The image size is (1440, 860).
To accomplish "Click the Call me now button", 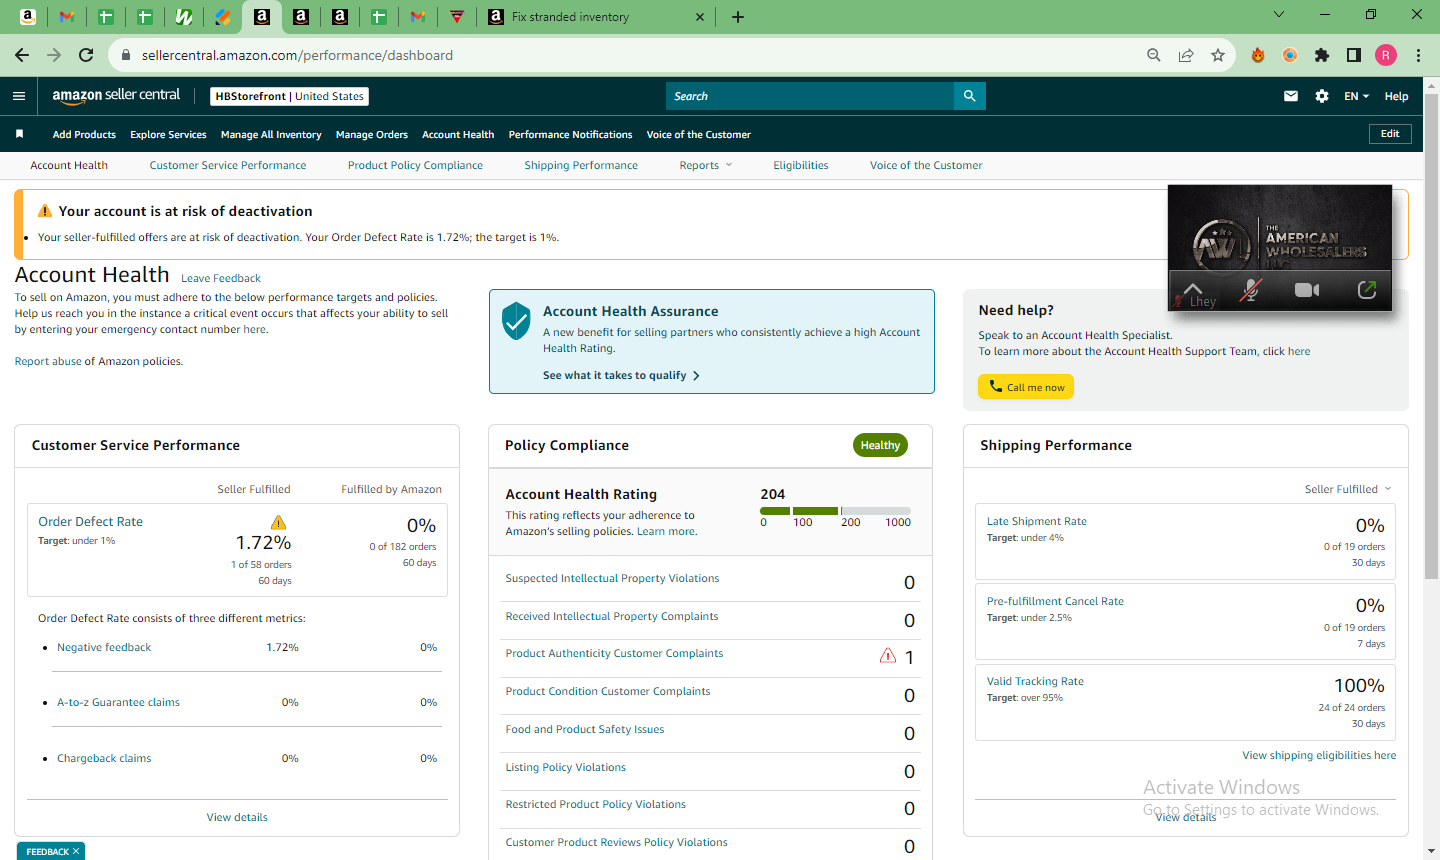I will point(1026,387).
